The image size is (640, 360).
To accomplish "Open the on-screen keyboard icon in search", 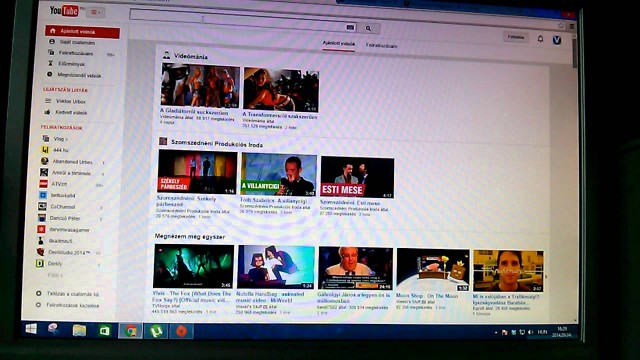I will coord(350,27).
